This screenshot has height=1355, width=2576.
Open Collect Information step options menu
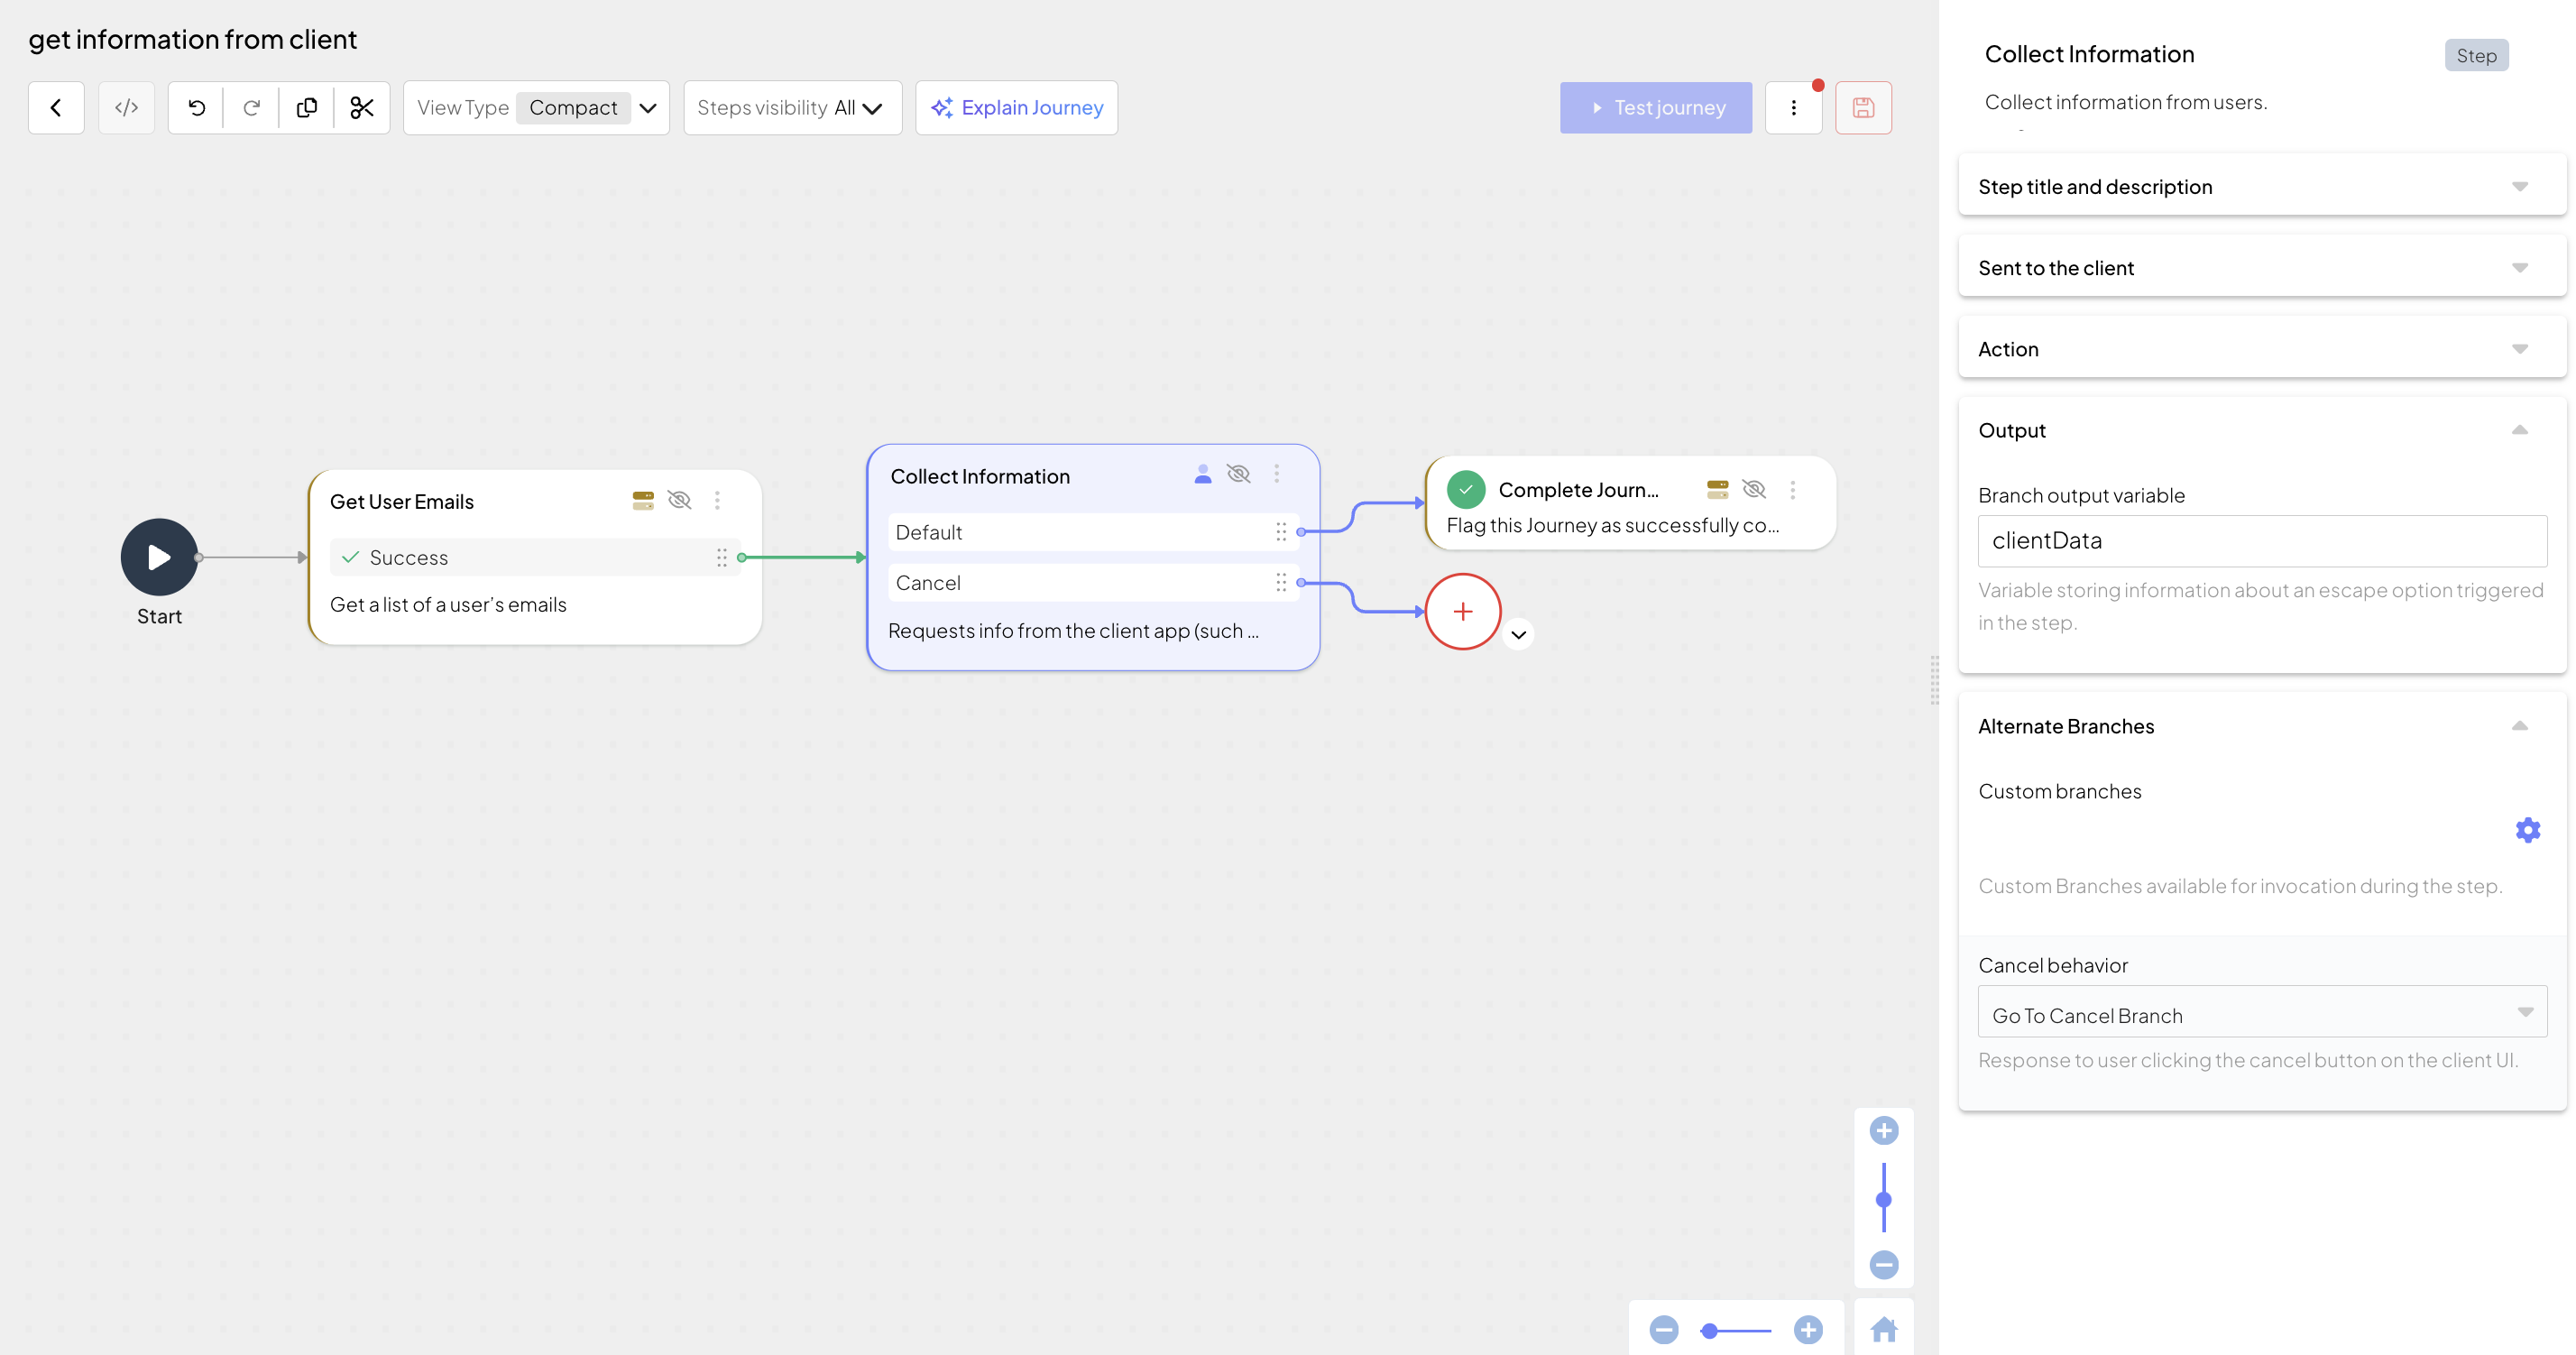[x=1276, y=474]
